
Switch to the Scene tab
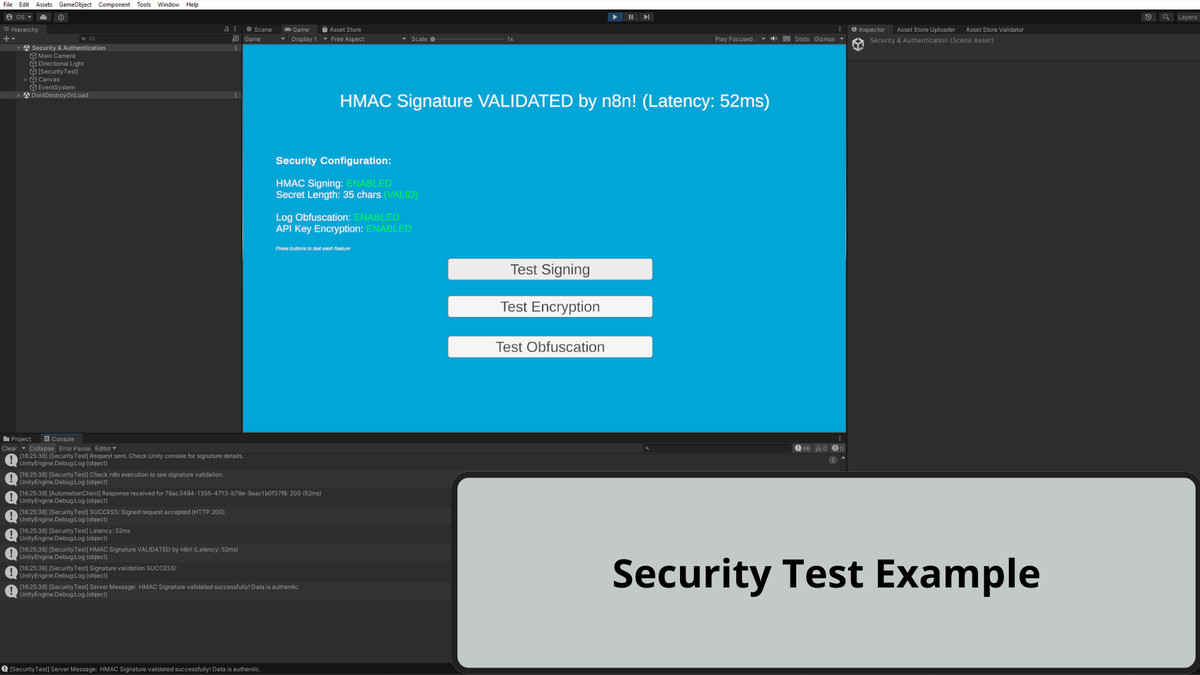[260, 30]
